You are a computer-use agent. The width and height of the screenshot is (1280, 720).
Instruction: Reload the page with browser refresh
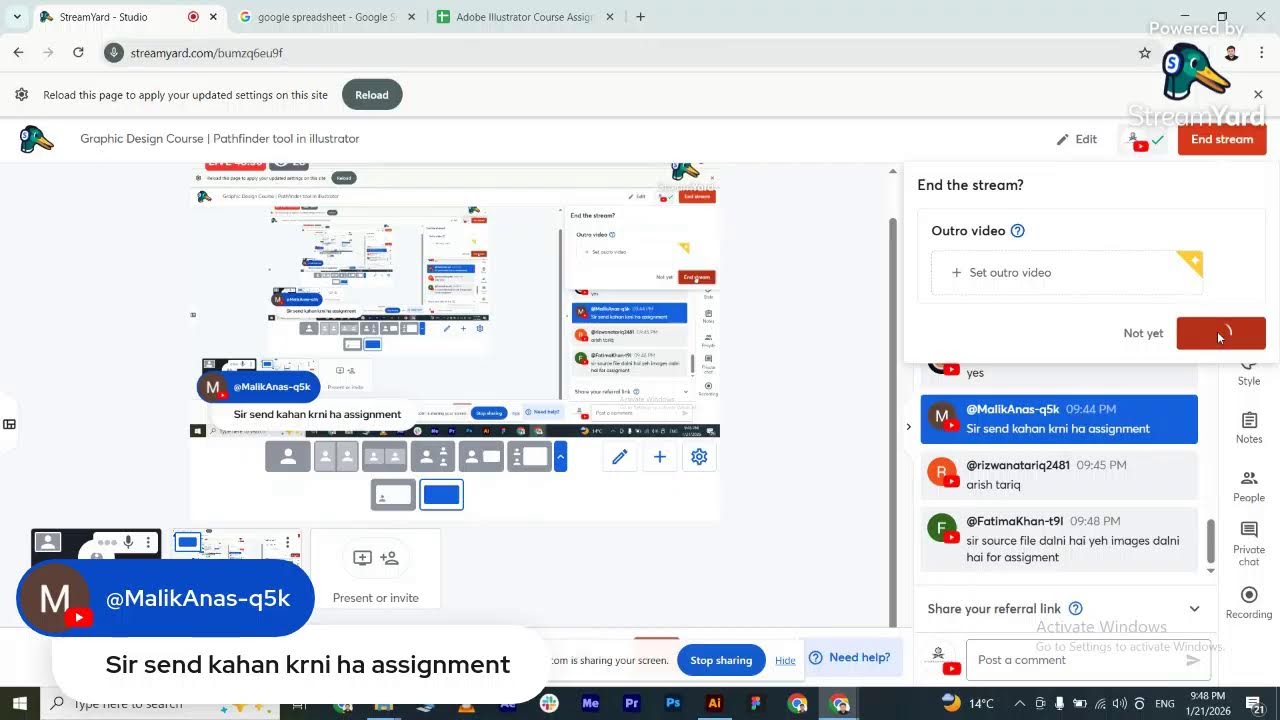pos(78,53)
